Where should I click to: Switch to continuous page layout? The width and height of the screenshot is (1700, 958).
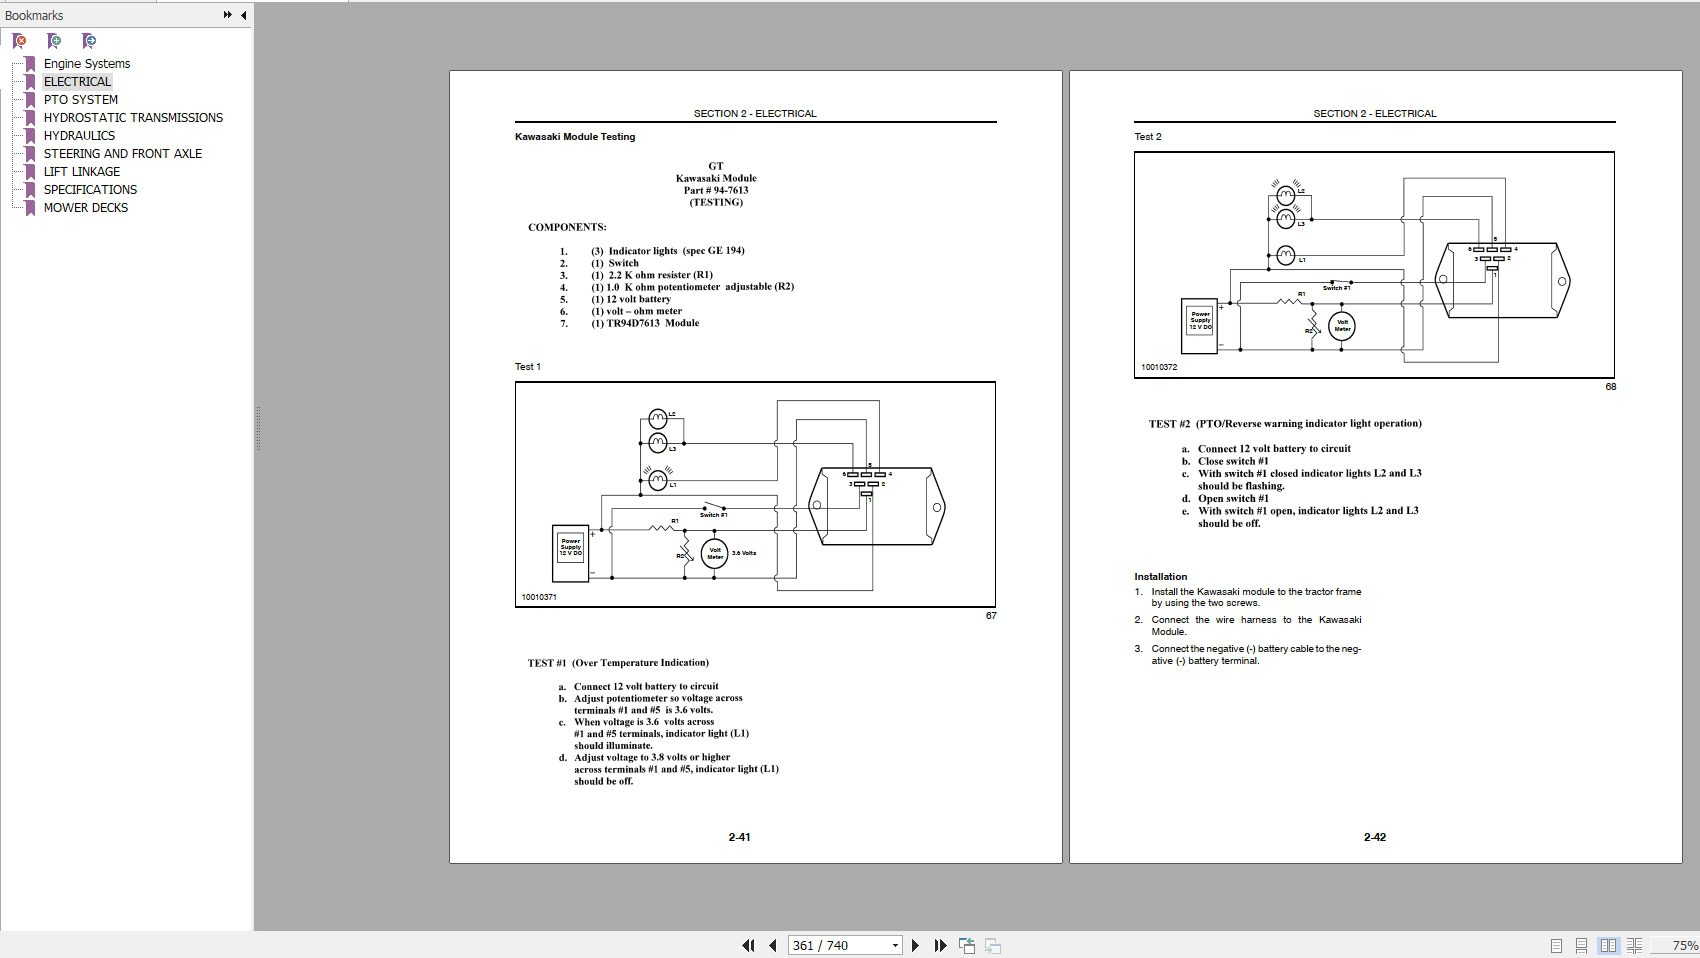(1582, 945)
